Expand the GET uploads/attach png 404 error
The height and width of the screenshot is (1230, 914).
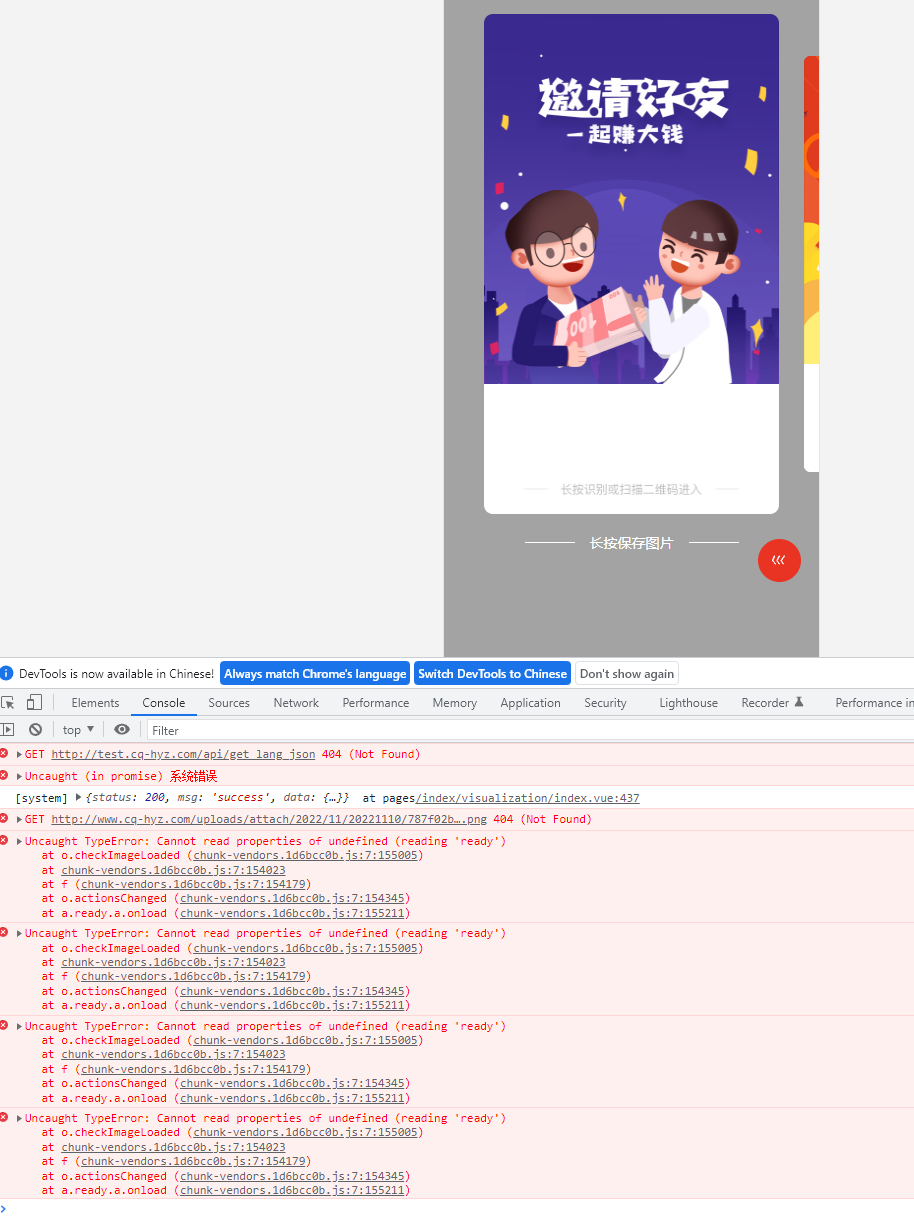coord(19,819)
